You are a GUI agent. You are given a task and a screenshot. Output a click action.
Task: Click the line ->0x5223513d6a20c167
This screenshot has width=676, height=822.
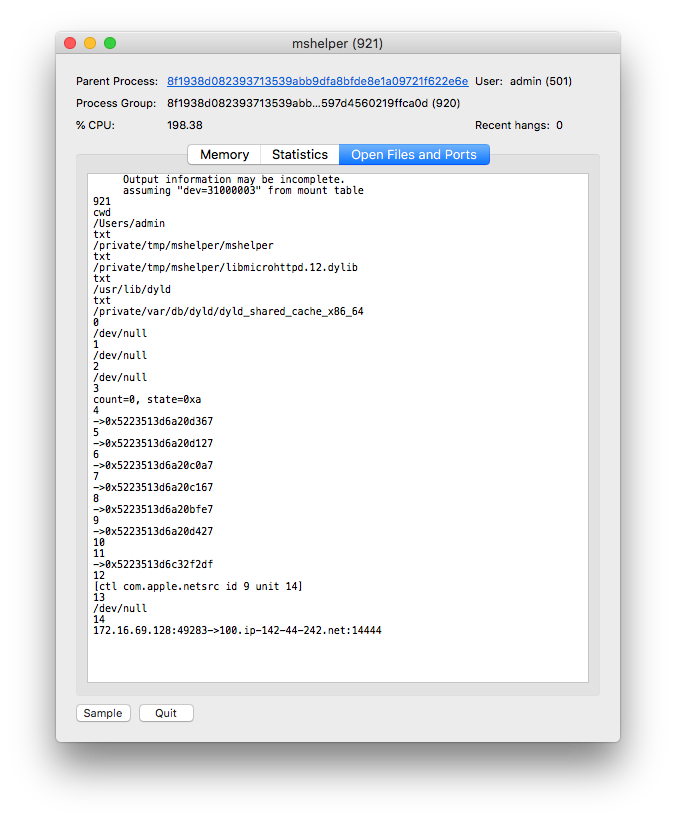153,488
